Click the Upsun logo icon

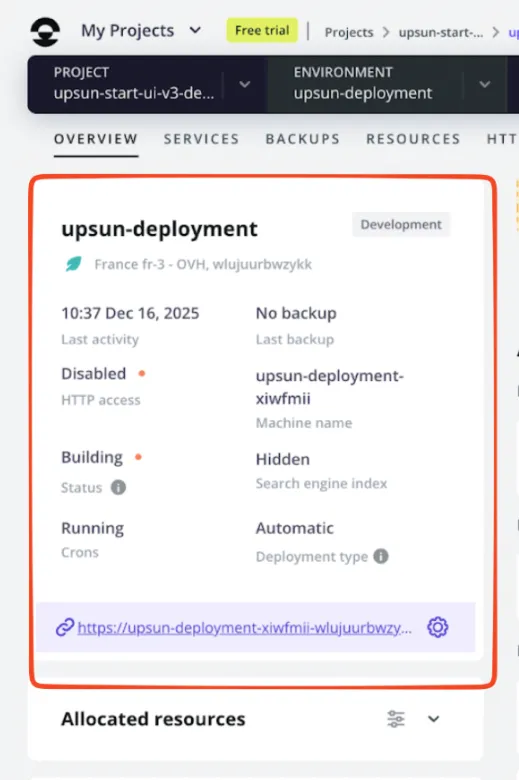[45, 32]
